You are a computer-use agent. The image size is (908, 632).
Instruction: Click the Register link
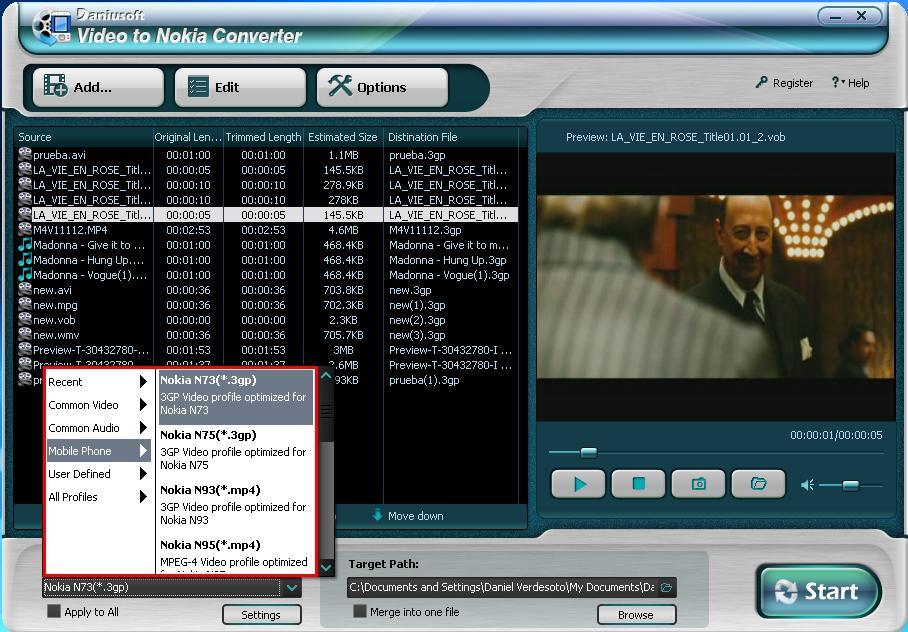(784, 83)
